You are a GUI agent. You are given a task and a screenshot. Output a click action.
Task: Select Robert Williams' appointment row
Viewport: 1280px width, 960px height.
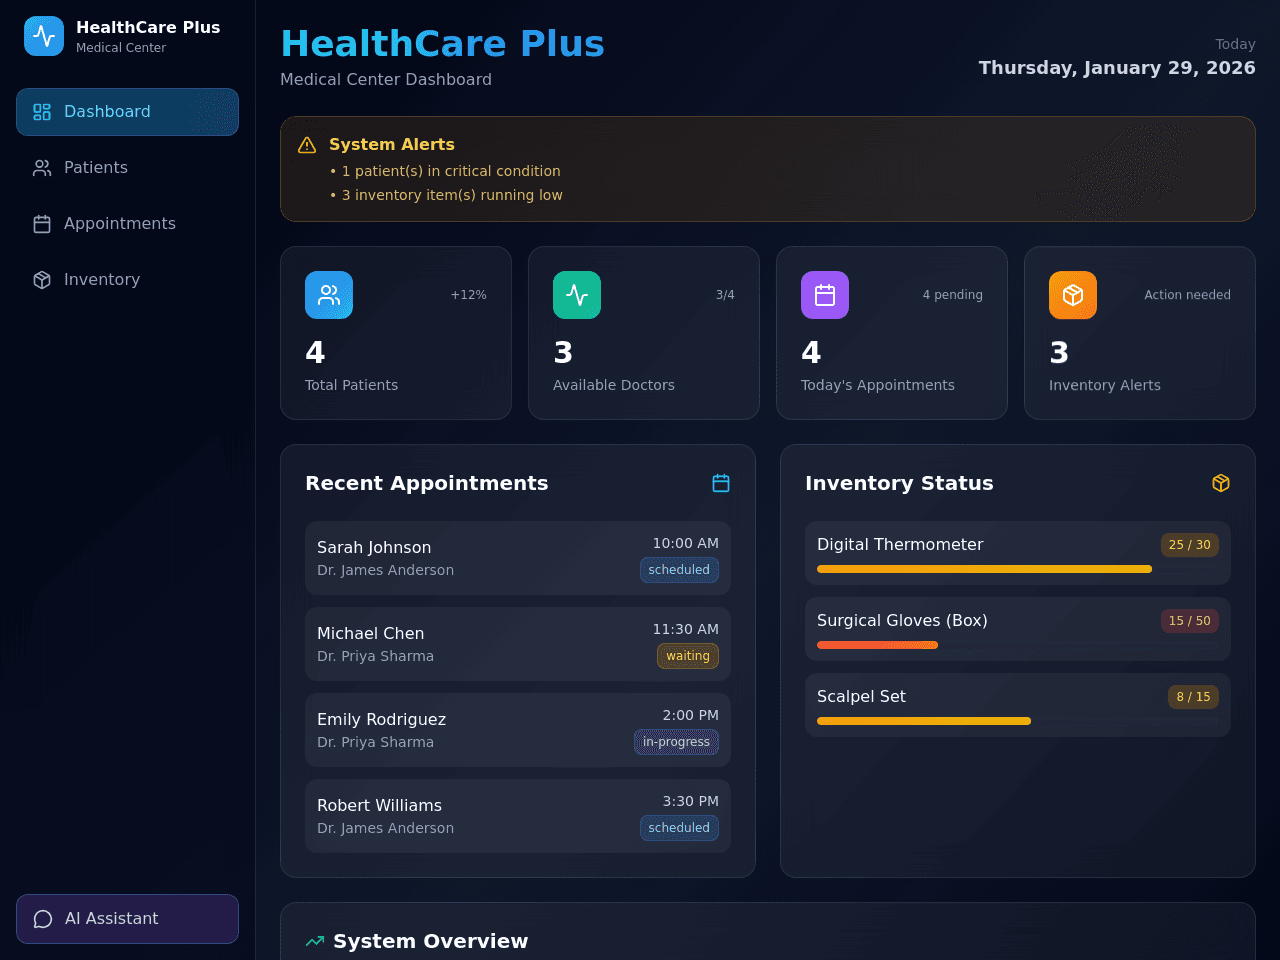pos(518,816)
